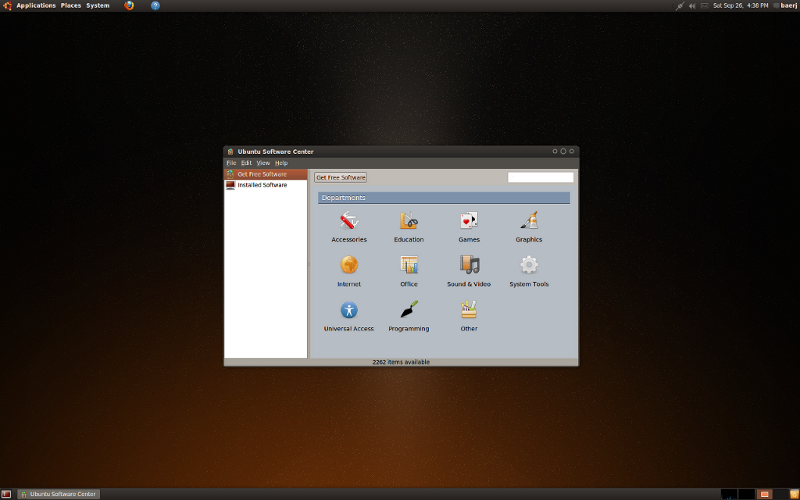Click the volume icon in top panel

tap(692, 6)
